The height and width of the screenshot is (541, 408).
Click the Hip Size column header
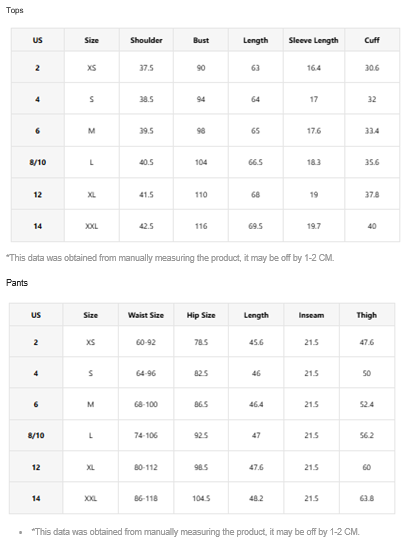pos(201,315)
